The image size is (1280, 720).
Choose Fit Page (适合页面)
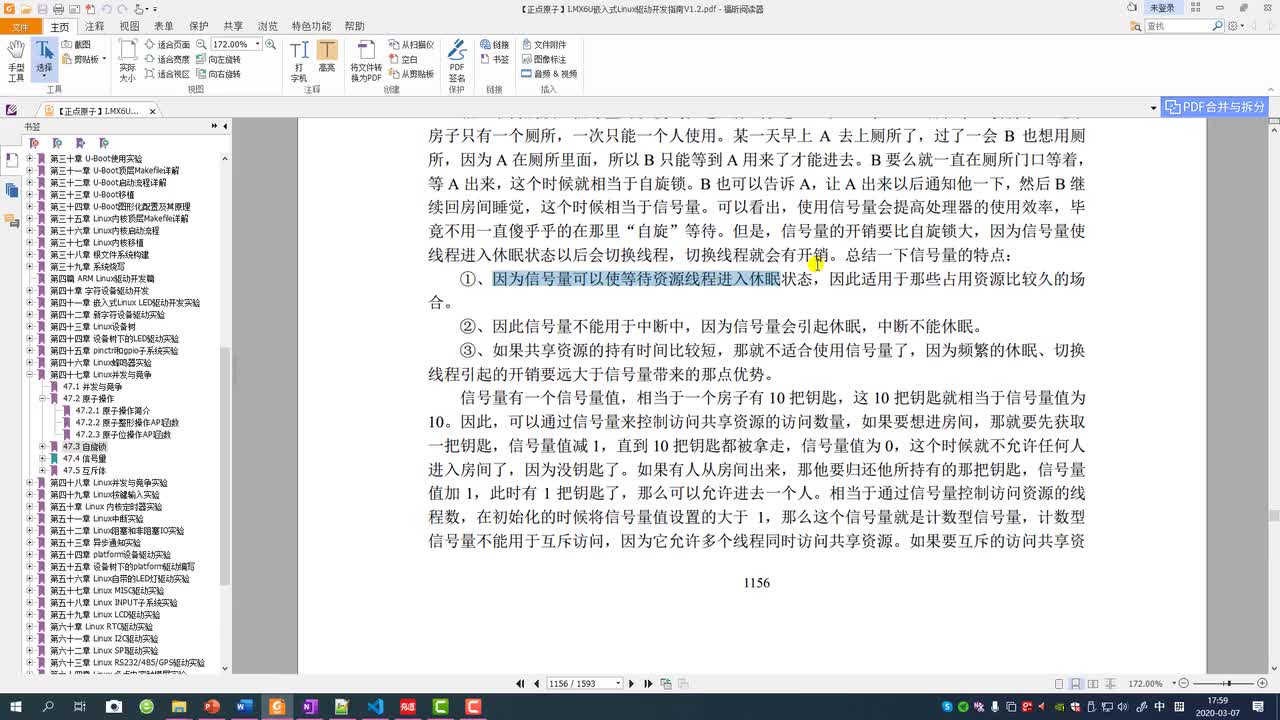[x=167, y=45]
